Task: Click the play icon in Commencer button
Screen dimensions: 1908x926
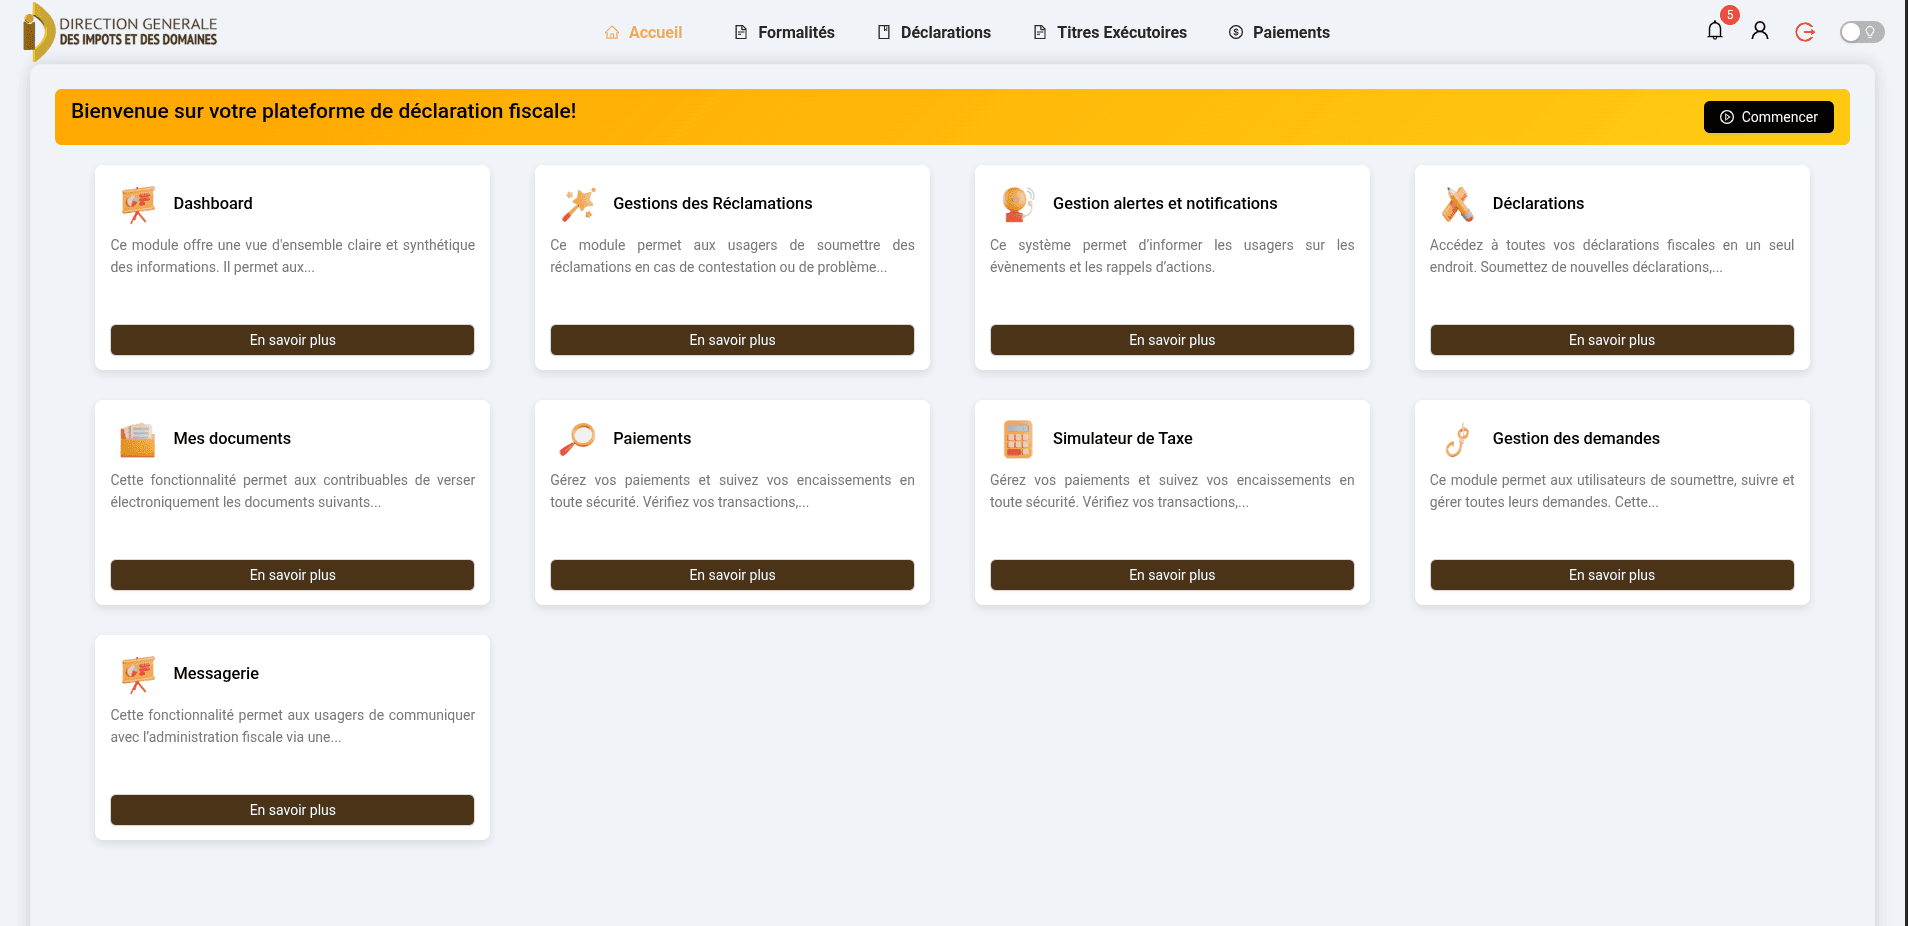Action: click(1727, 117)
